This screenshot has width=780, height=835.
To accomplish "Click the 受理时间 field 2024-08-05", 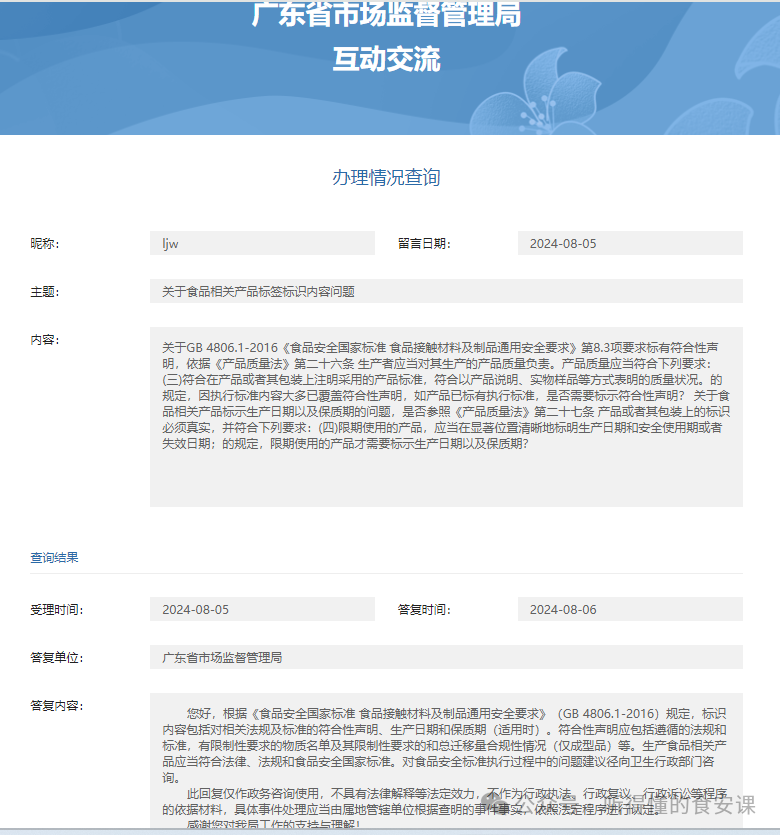I will click(262, 609).
